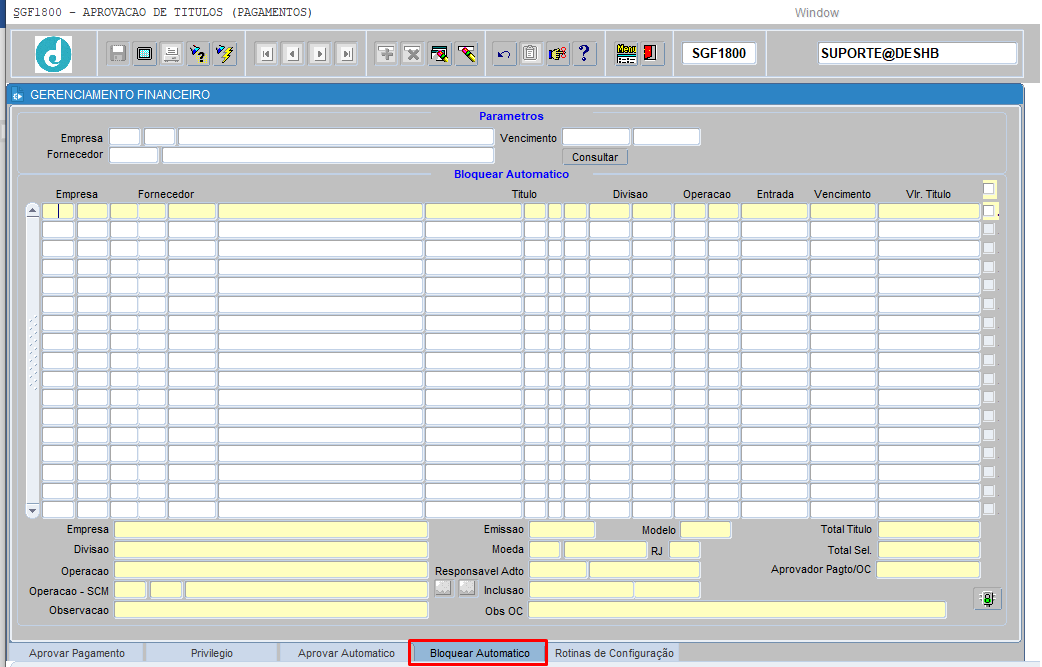Switch to the Aprovar Automatico tab
This screenshot has width=1042, height=667.
[346, 653]
